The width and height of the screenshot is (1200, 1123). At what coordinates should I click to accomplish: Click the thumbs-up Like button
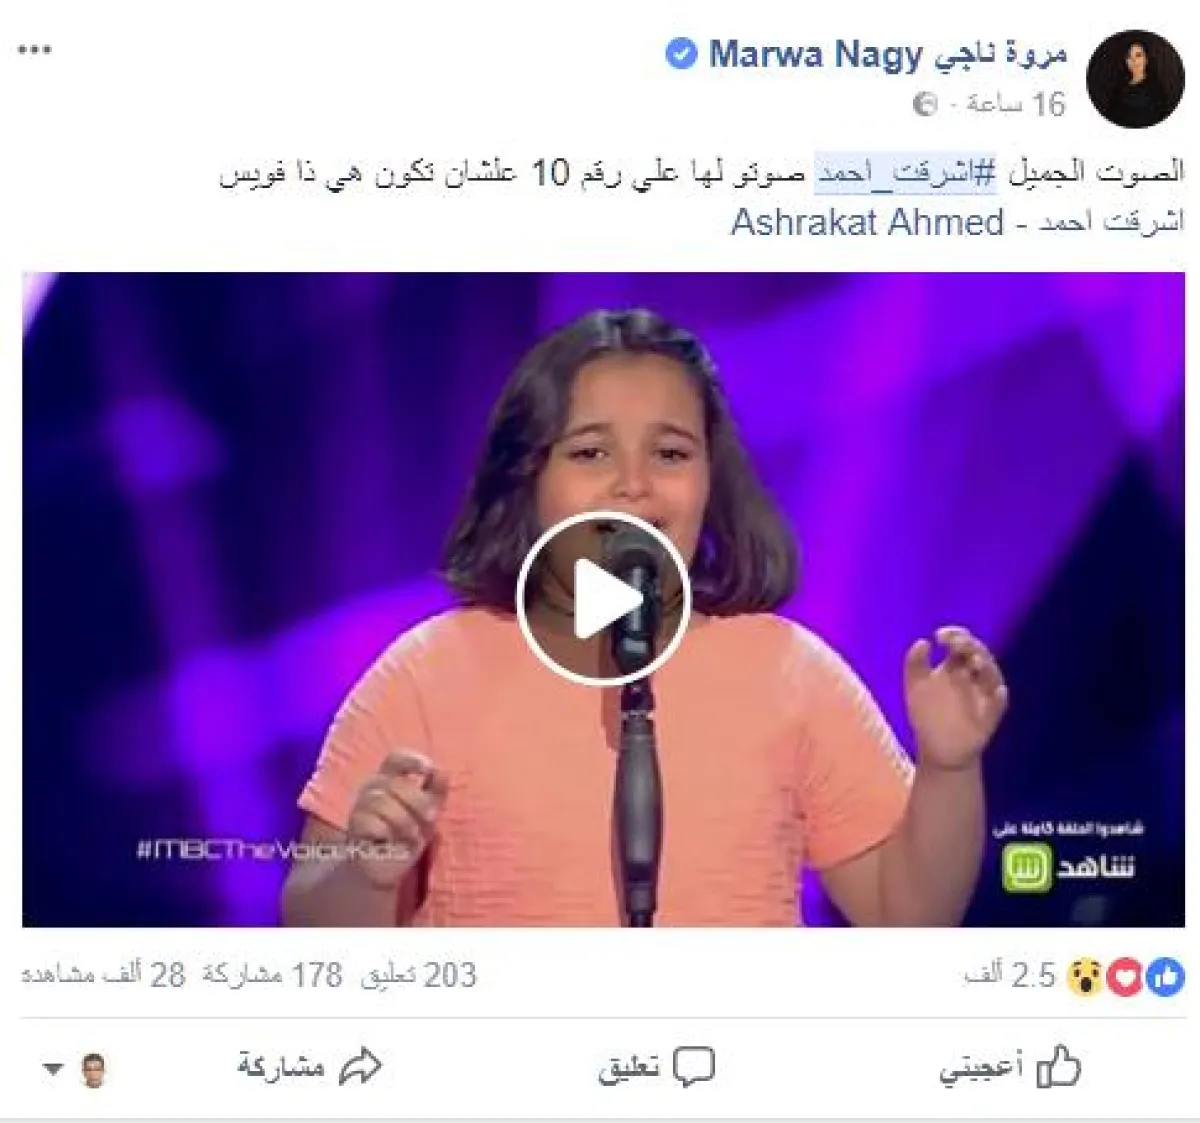pos(1010,1068)
